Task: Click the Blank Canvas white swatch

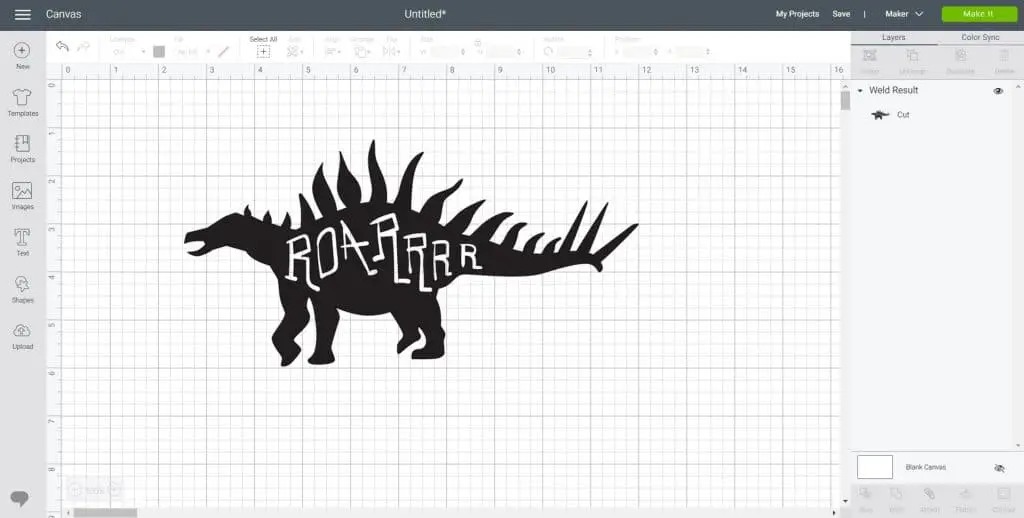Action: (874, 467)
